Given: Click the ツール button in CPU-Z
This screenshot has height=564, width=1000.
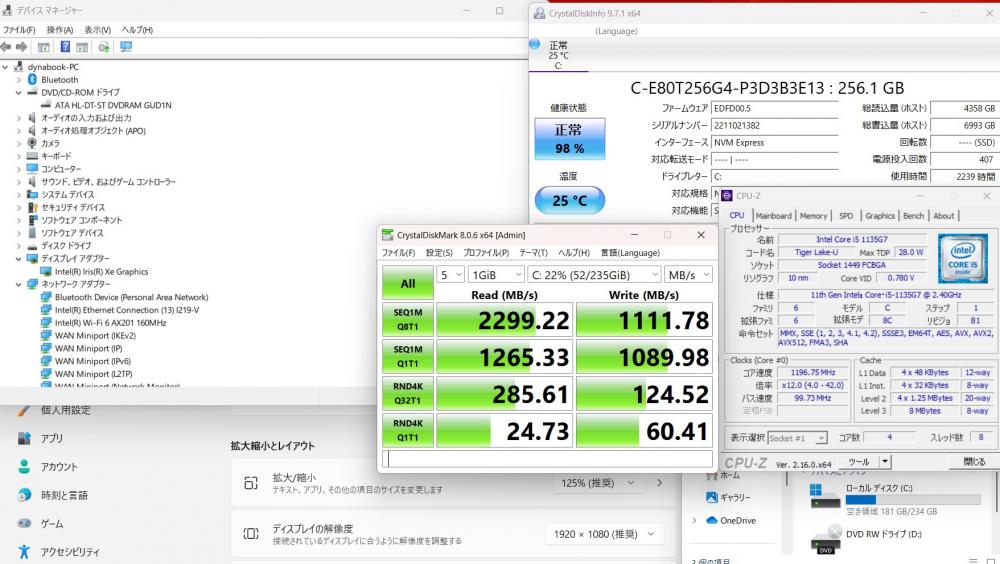Looking at the screenshot, I should click(x=859, y=462).
